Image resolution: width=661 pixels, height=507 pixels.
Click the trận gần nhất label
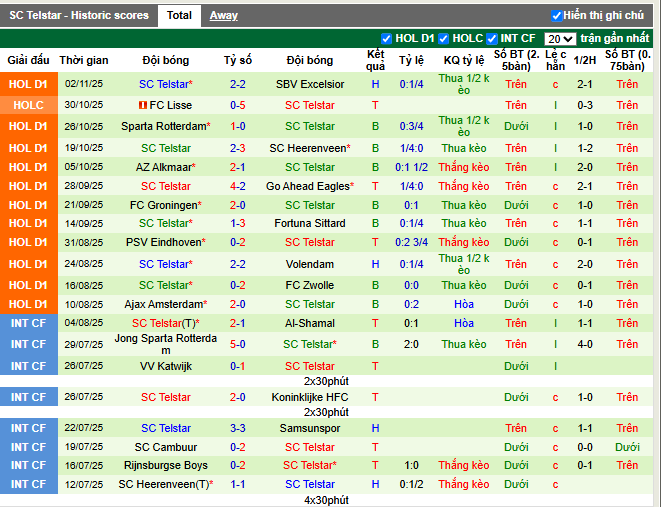click(x=615, y=38)
